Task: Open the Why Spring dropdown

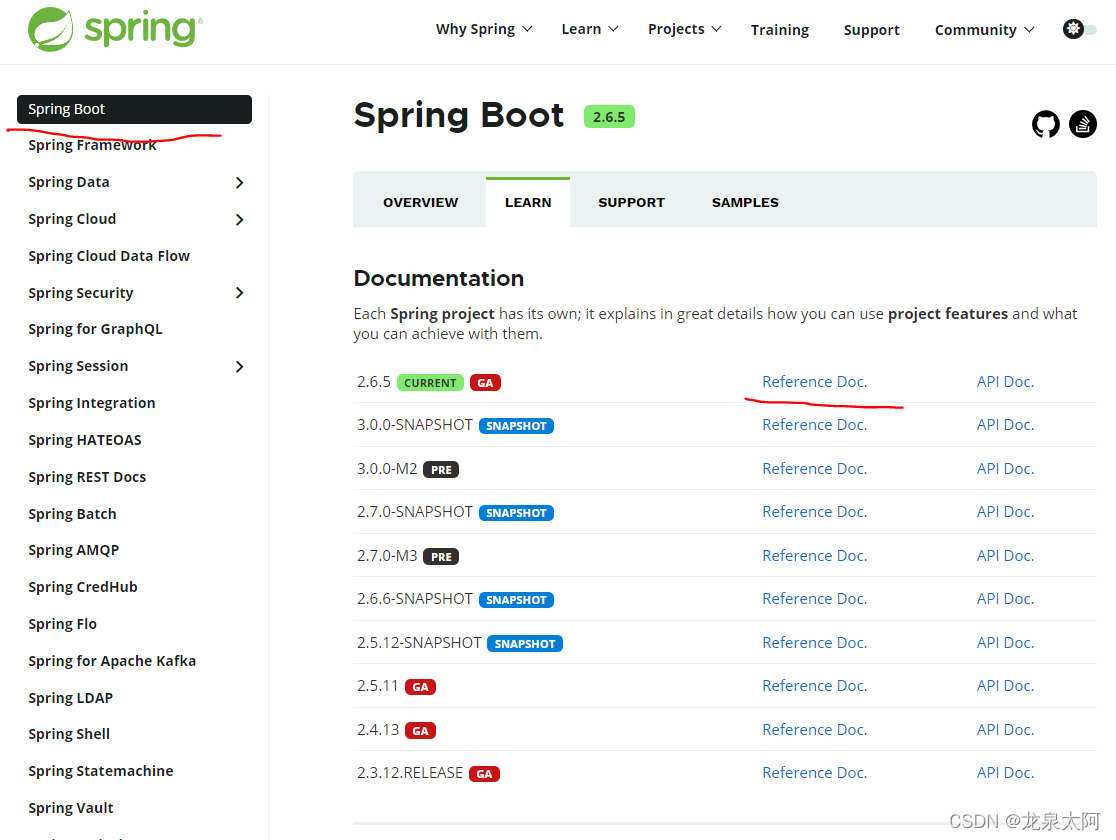Action: click(x=483, y=29)
